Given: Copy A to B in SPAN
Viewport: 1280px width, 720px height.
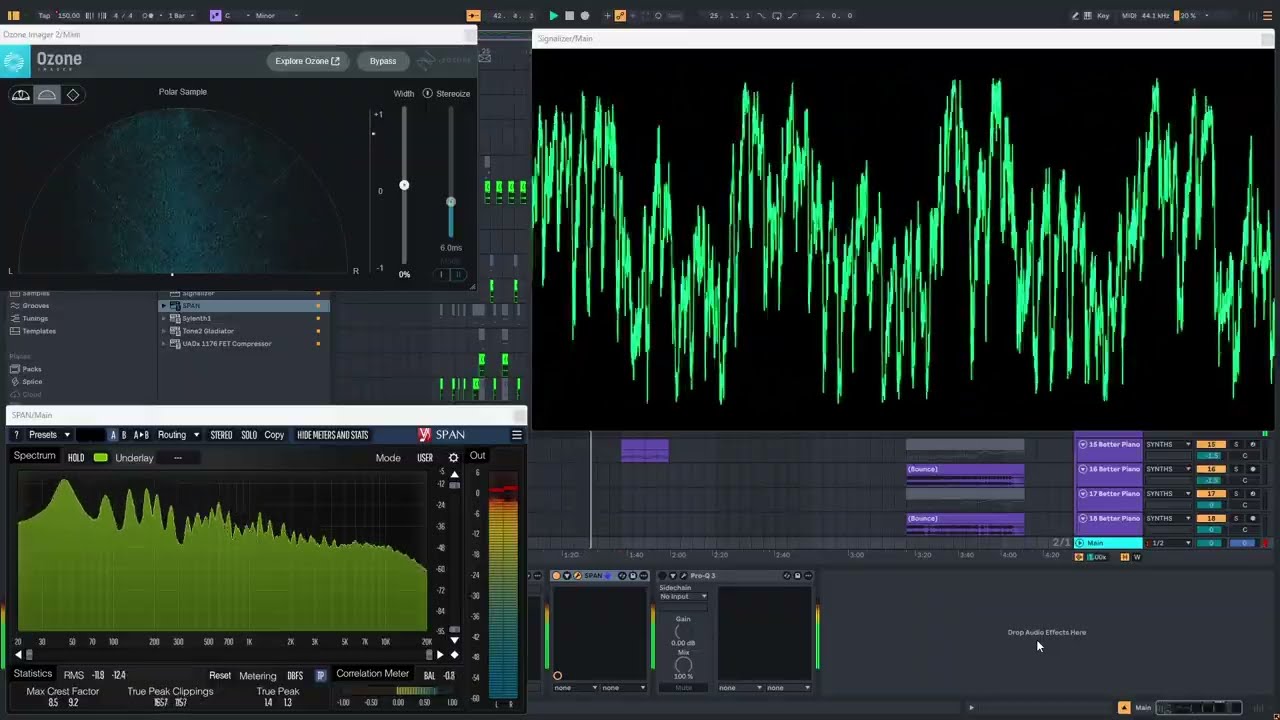Looking at the screenshot, I should (x=141, y=435).
